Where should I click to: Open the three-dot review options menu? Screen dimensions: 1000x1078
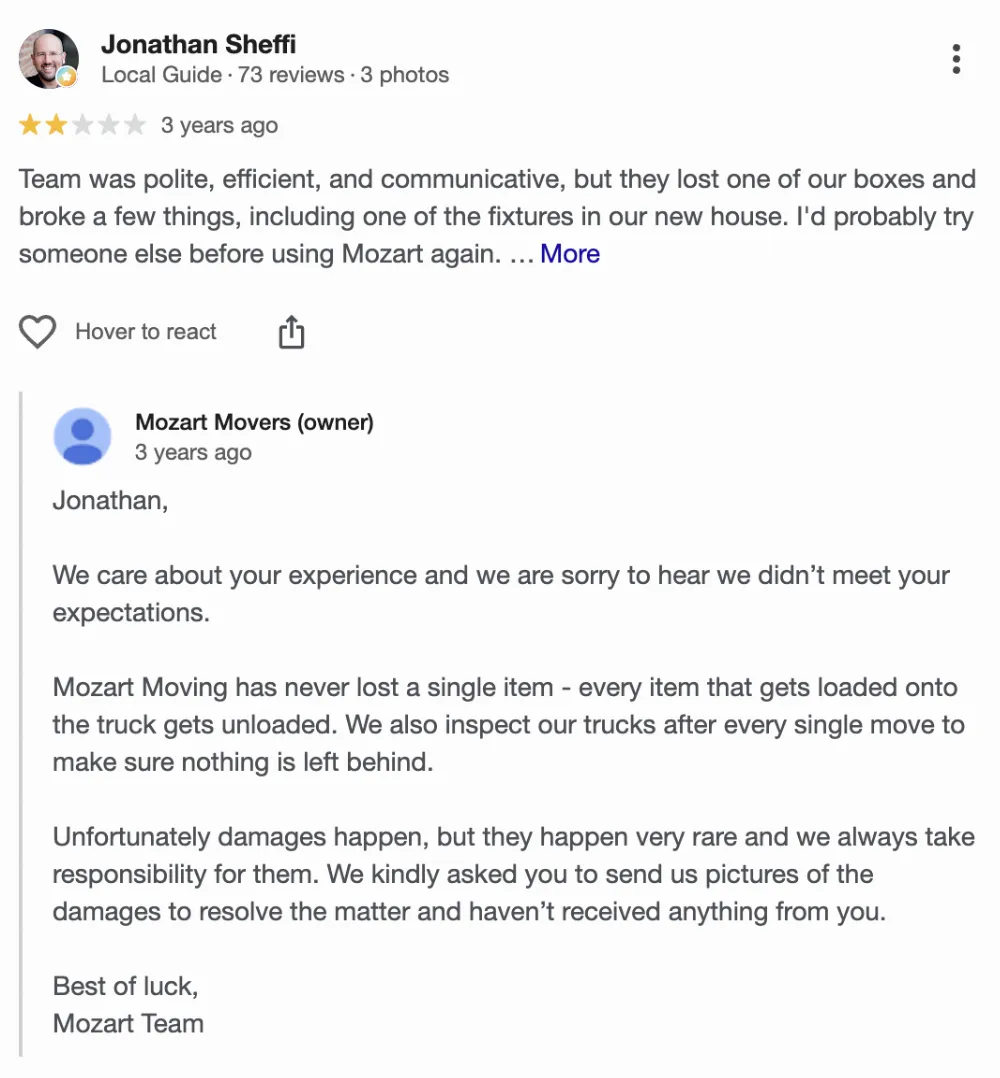pos(955,59)
